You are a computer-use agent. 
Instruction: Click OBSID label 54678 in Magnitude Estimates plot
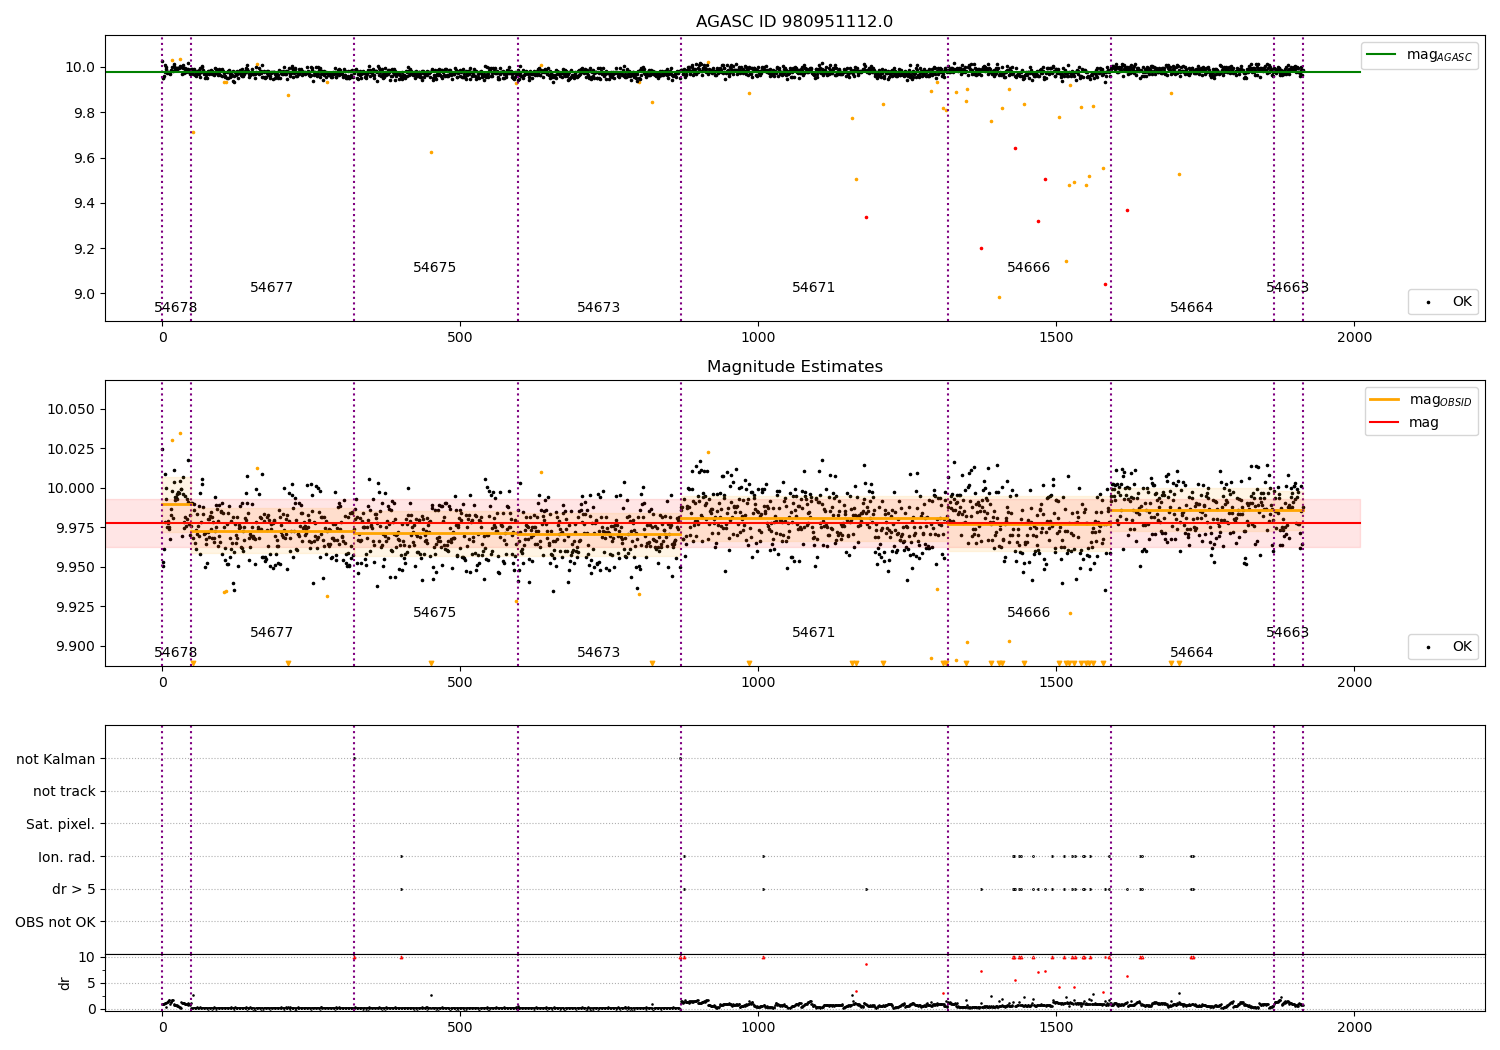pyautogui.click(x=176, y=653)
